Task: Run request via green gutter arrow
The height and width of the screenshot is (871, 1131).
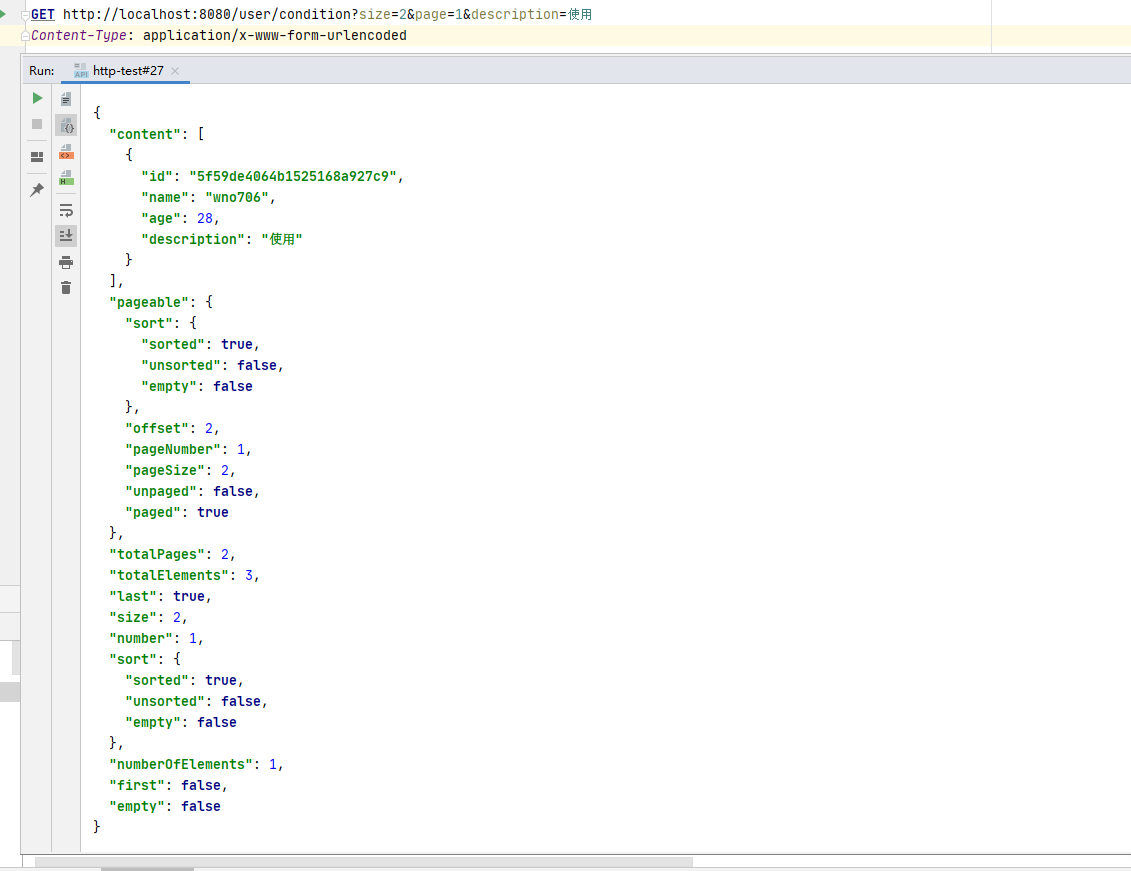Action: tap(3, 13)
